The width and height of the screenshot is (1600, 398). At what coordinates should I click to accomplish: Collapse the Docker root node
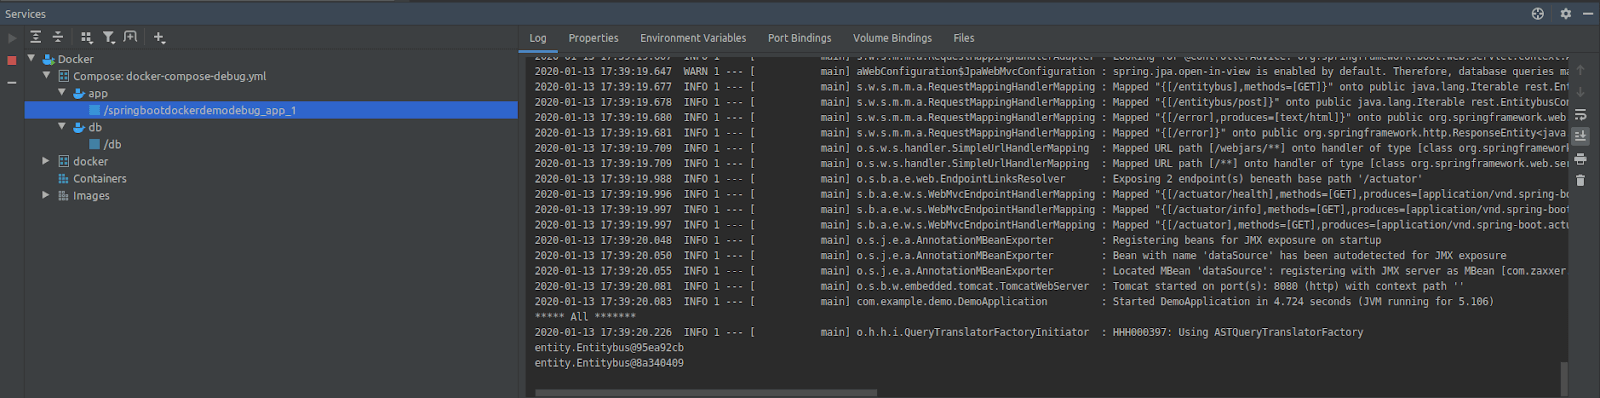(31, 58)
